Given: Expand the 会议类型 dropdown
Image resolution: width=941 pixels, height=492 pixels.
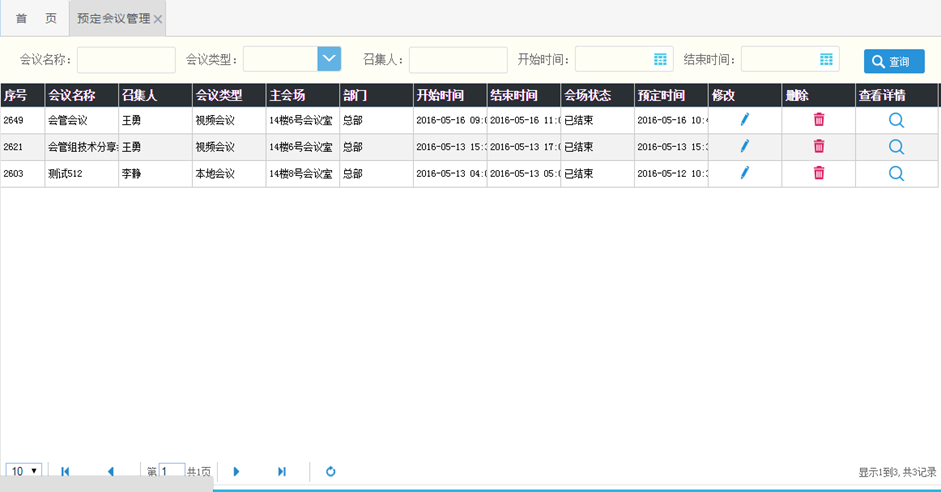Looking at the screenshot, I should [x=329, y=60].
